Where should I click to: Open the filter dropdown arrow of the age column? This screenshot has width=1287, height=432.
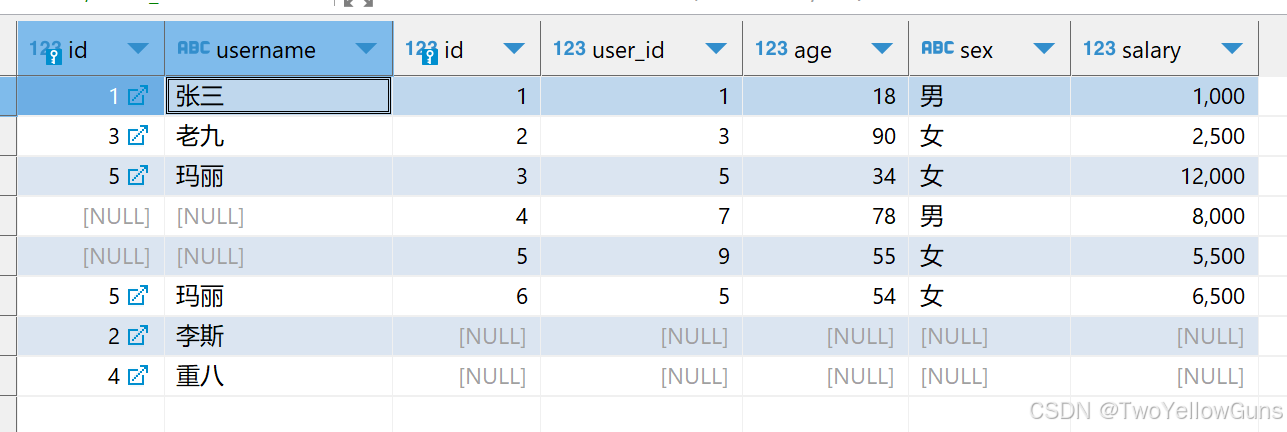882,48
